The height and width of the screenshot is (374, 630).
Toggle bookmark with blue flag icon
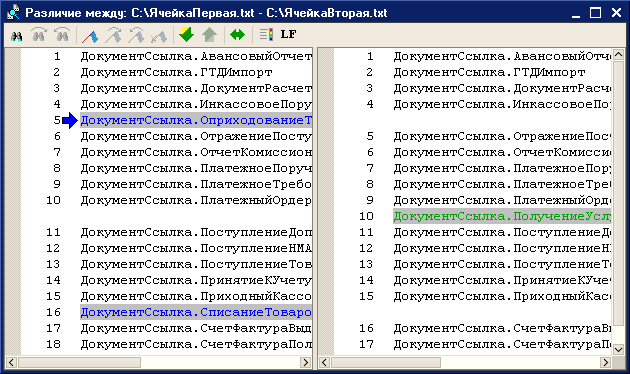pyautogui.click(x=90, y=35)
